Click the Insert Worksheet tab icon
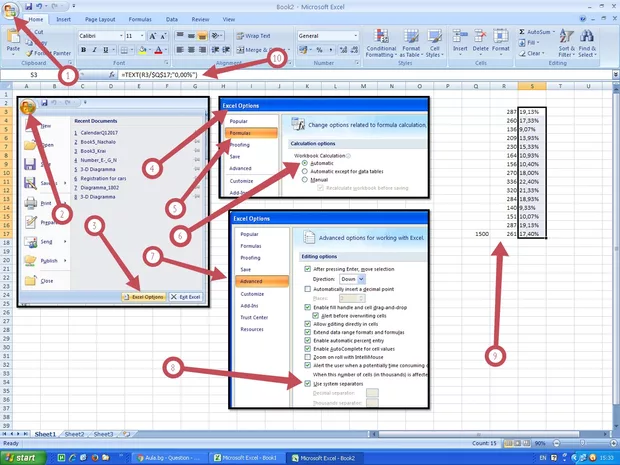 click(x=126, y=434)
